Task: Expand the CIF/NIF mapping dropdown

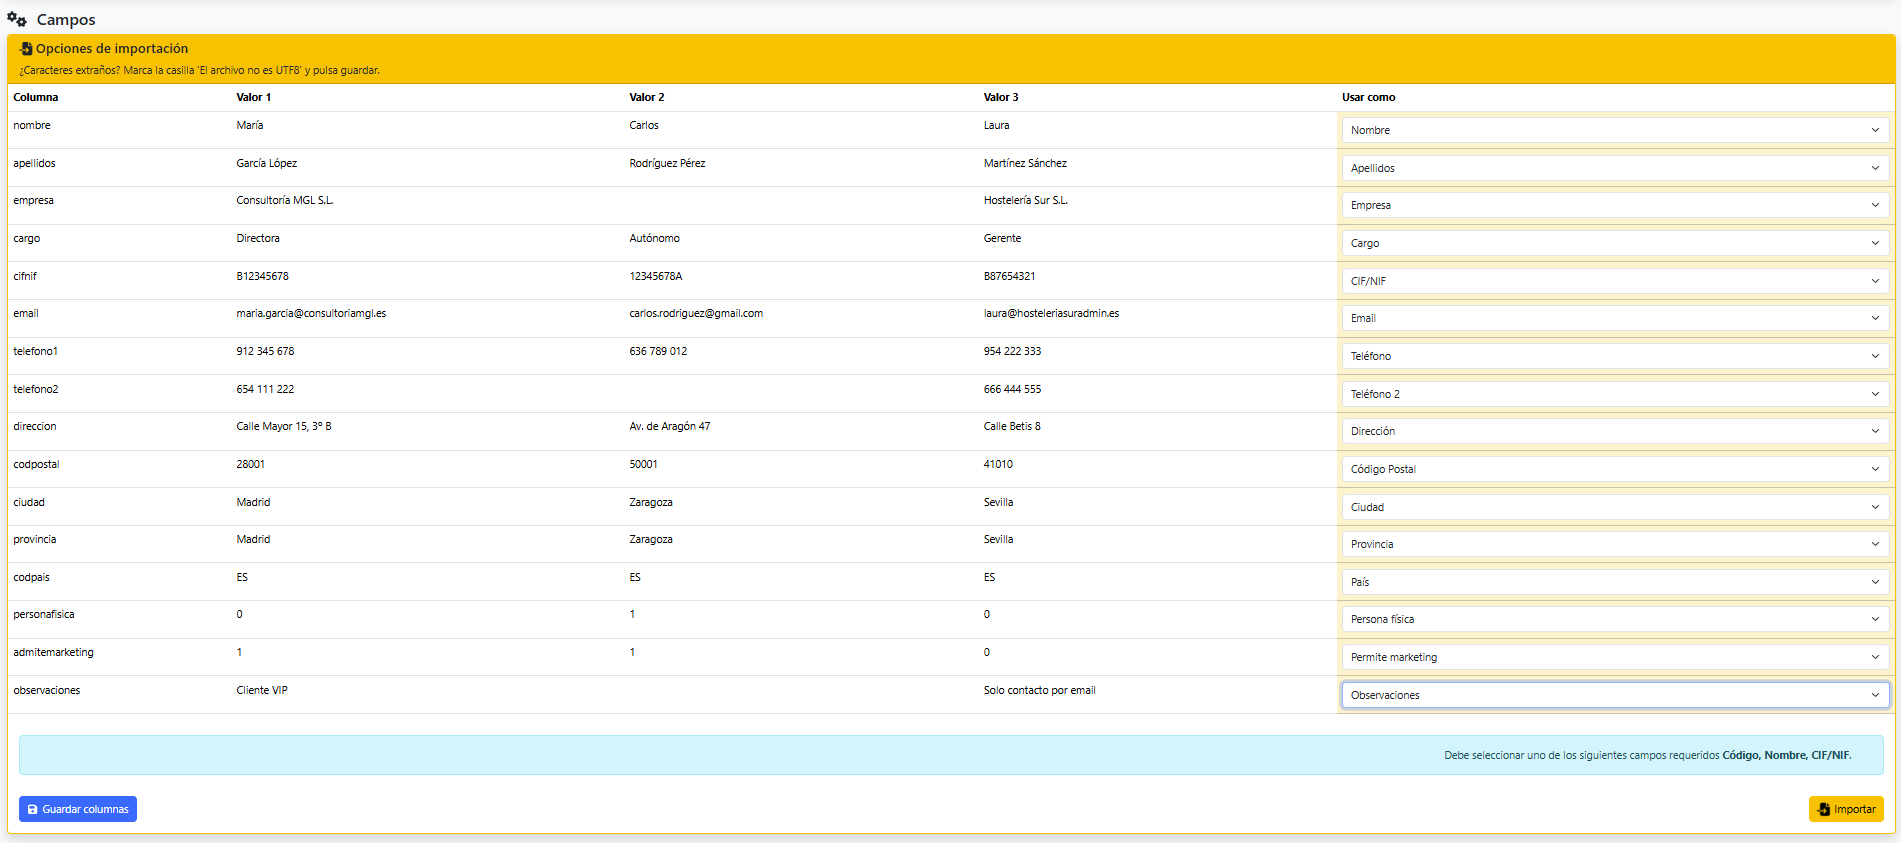Action: (1615, 281)
